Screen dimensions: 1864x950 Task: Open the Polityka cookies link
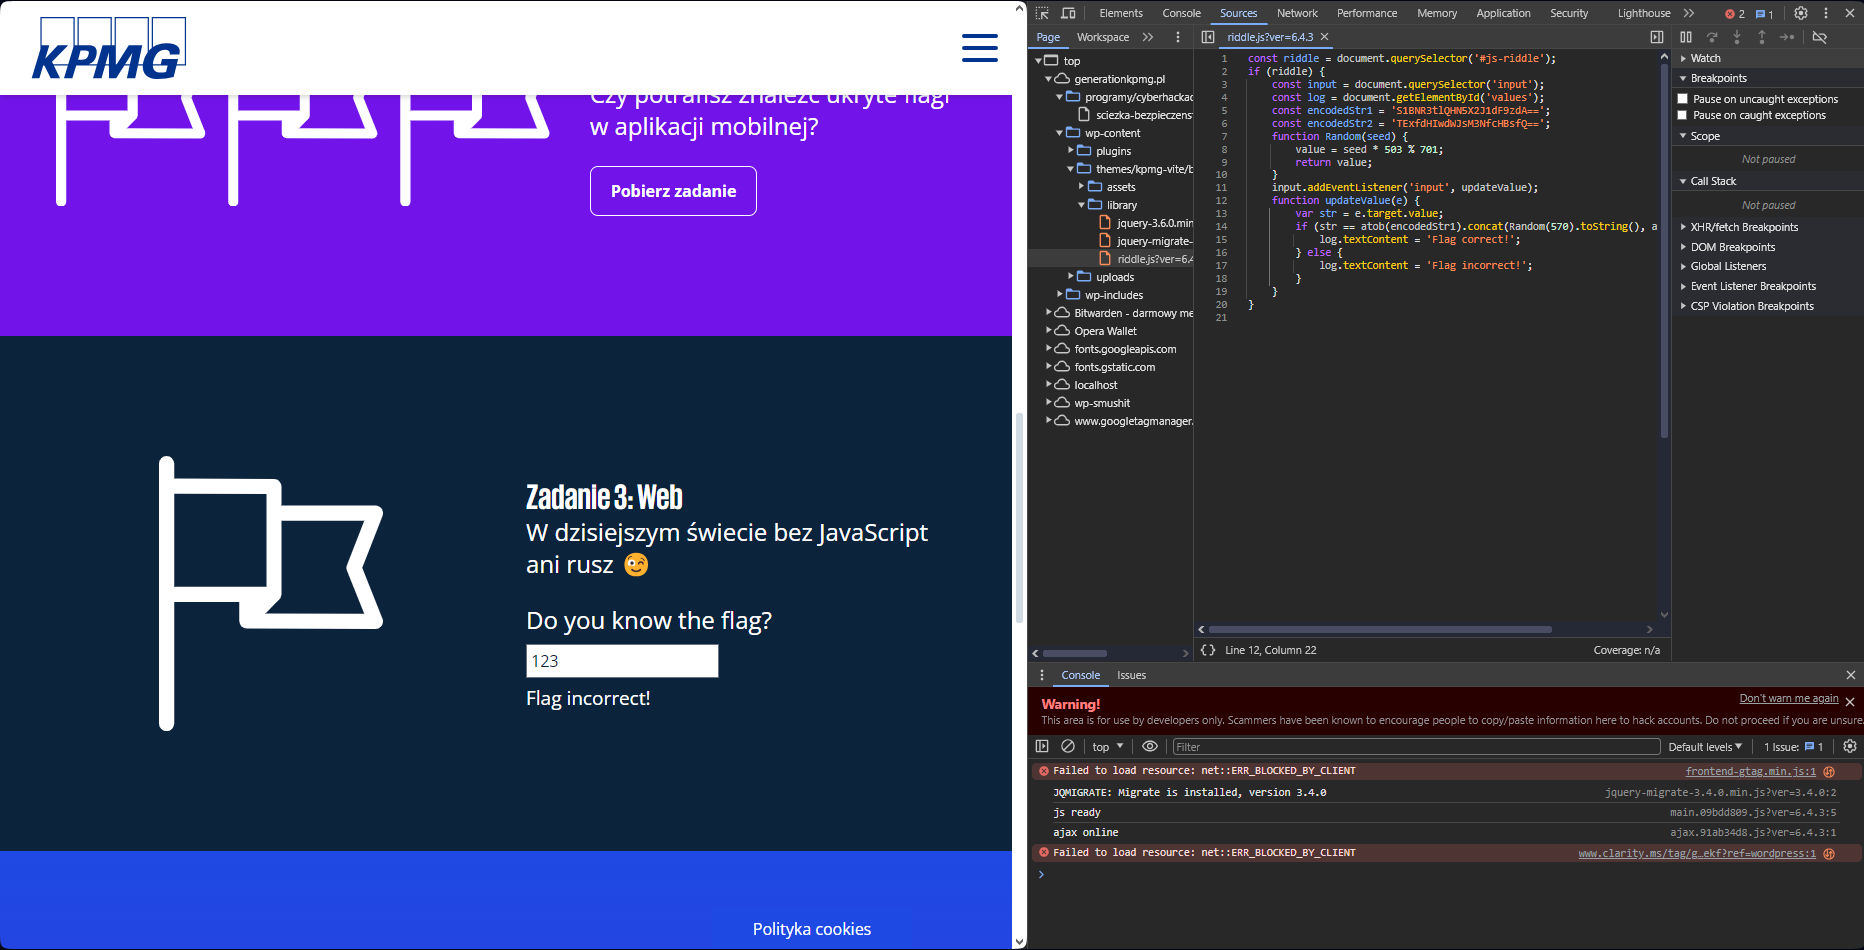click(812, 929)
